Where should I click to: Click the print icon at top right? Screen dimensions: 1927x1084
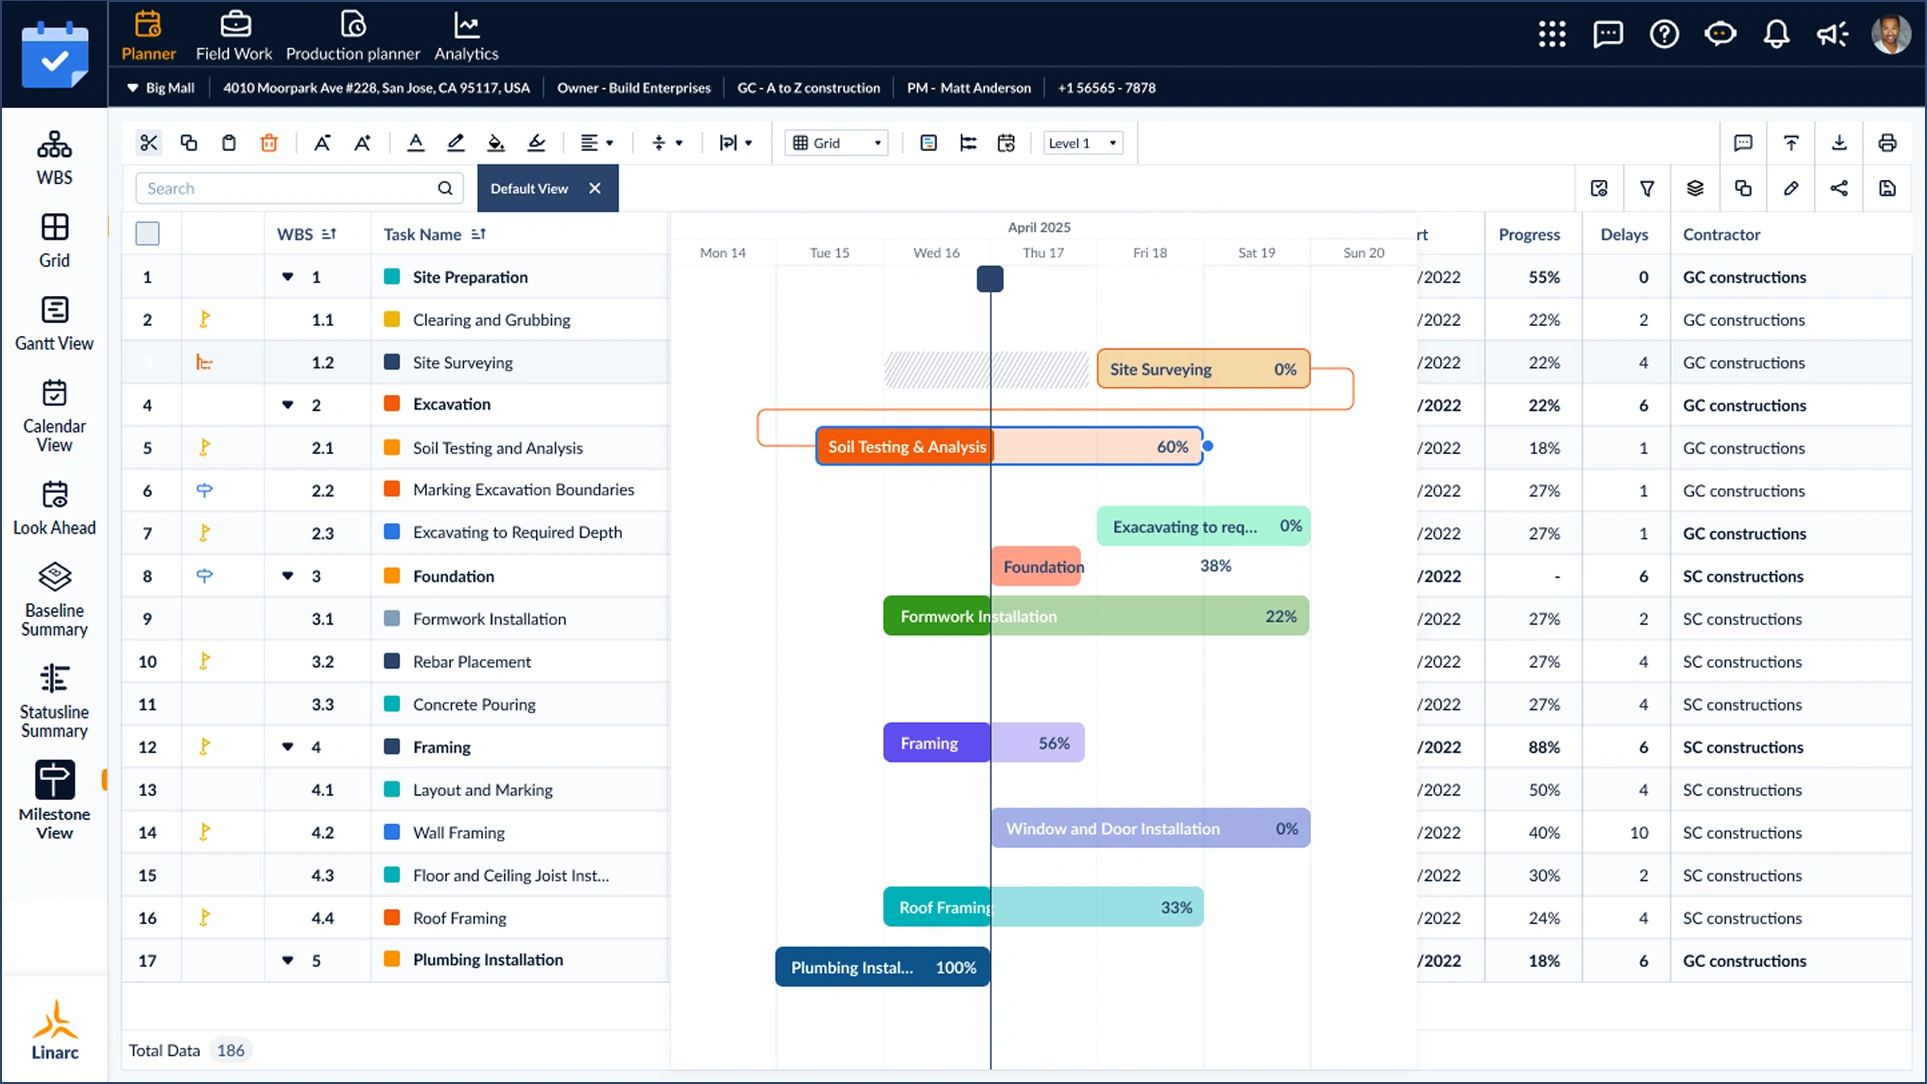click(1886, 143)
